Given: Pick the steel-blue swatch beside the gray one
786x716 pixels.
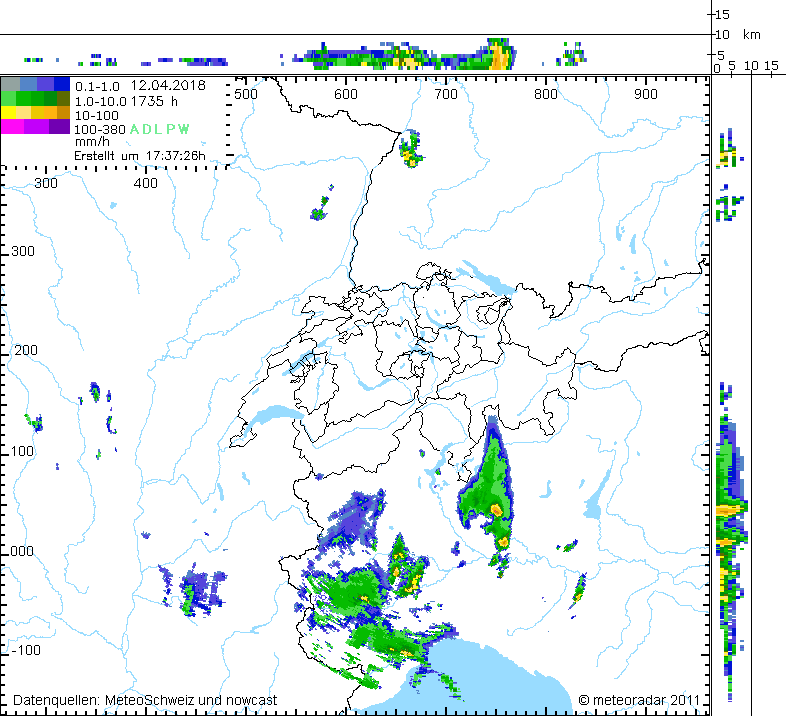Looking at the screenshot, I should tap(28, 84).
